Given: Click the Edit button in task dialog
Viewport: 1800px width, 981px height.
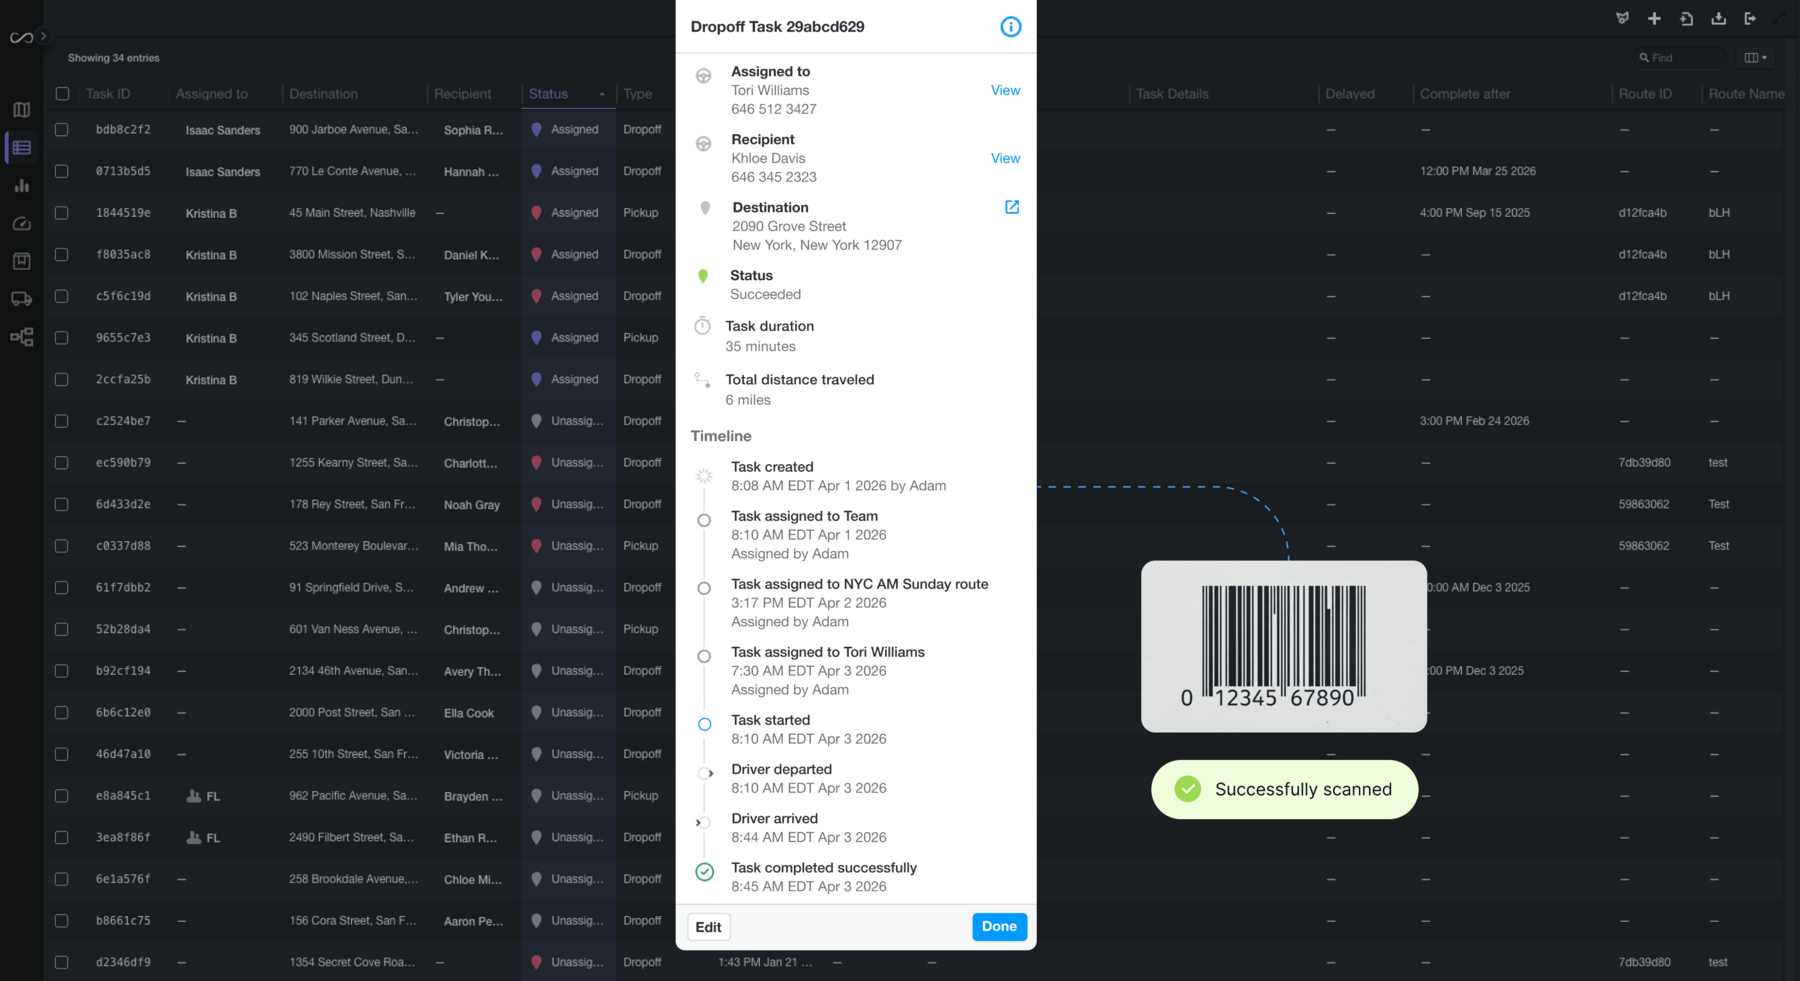Looking at the screenshot, I should (x=709, y=927).
